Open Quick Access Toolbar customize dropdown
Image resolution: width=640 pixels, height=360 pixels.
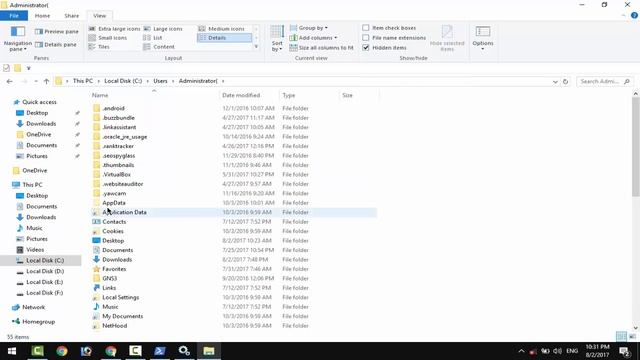pos(29,68)
